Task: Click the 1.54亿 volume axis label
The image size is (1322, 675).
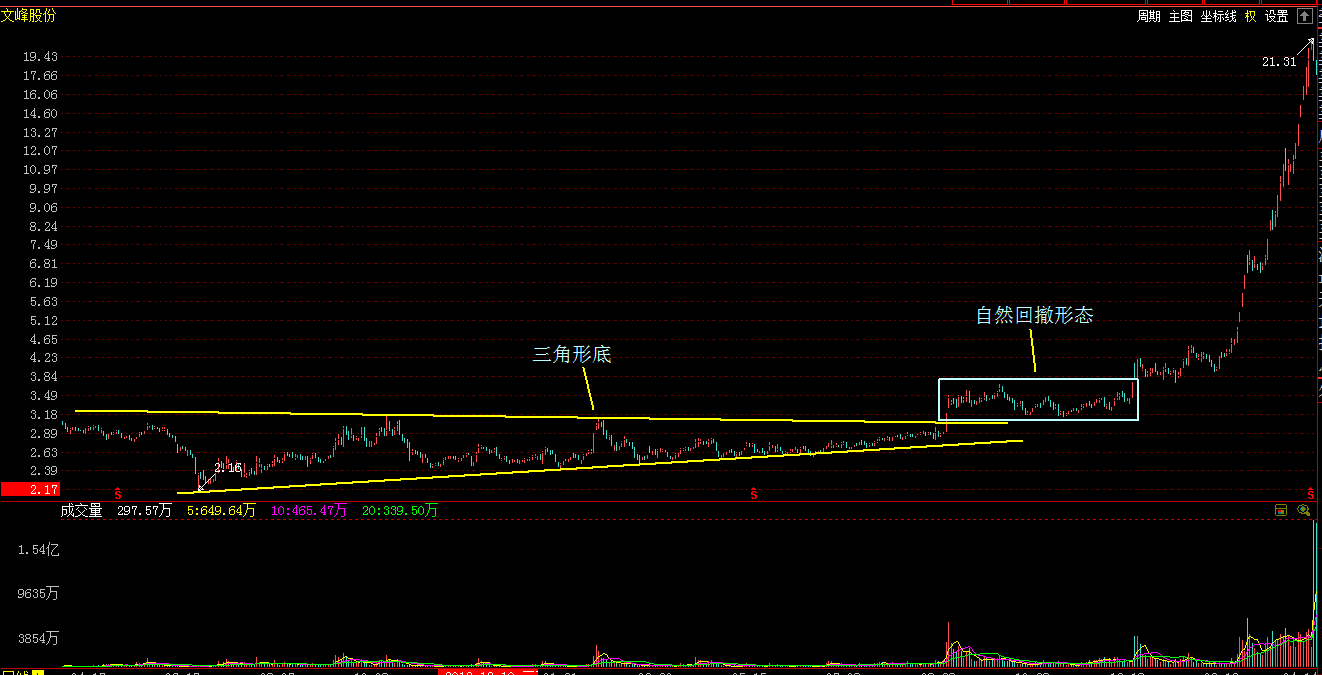Action: coord(40,550)
